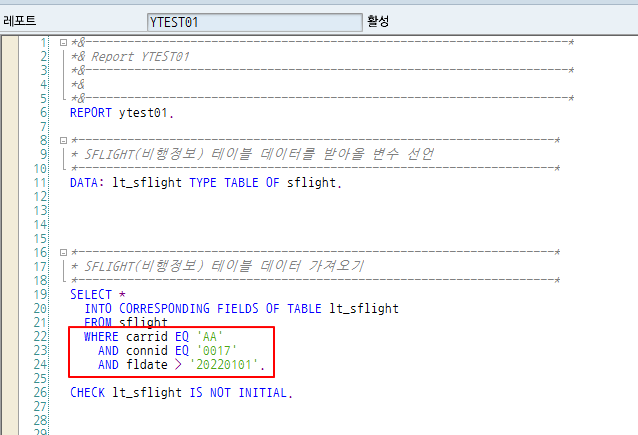The width and height of the screenshot is (638, 435).
Task: Click the AND connid EQ '0017' line
Action: point(167,350)
